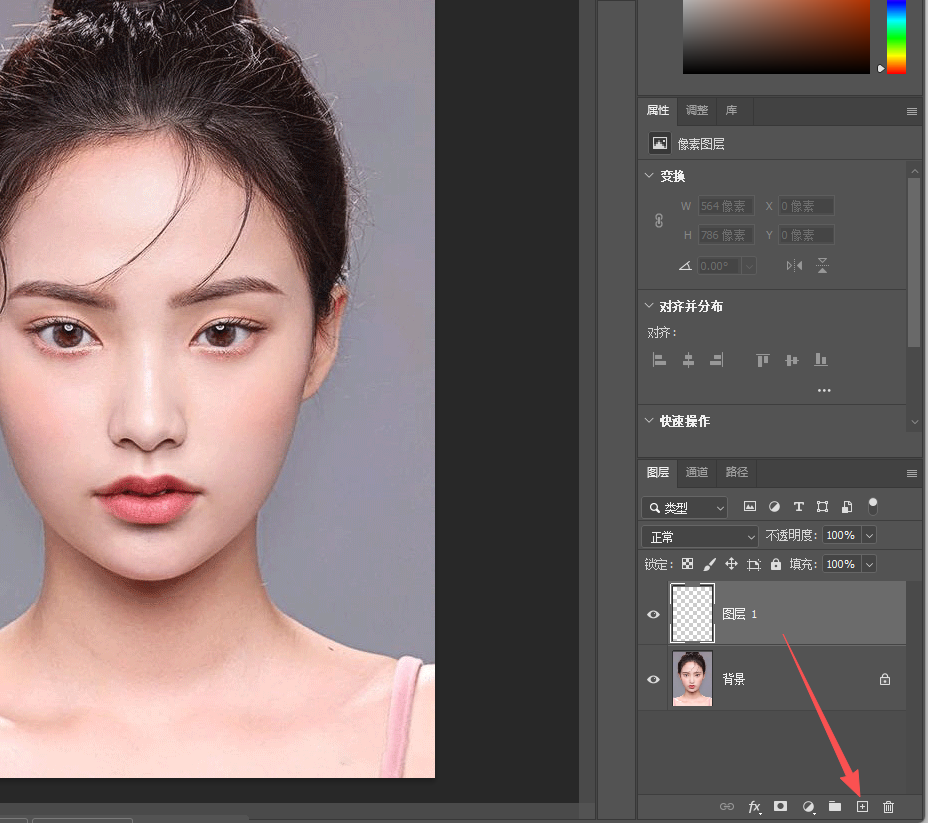
Task: Toggle lock all padlock in 锁定 row
Action: click(776, 564)
